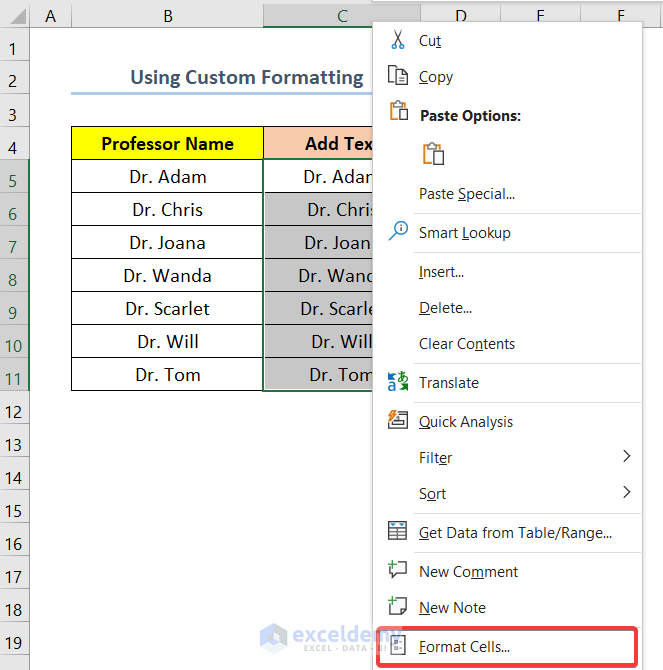Click the clipboard icon beside Paste Options
663x670 pixels.
pos(399,111)
